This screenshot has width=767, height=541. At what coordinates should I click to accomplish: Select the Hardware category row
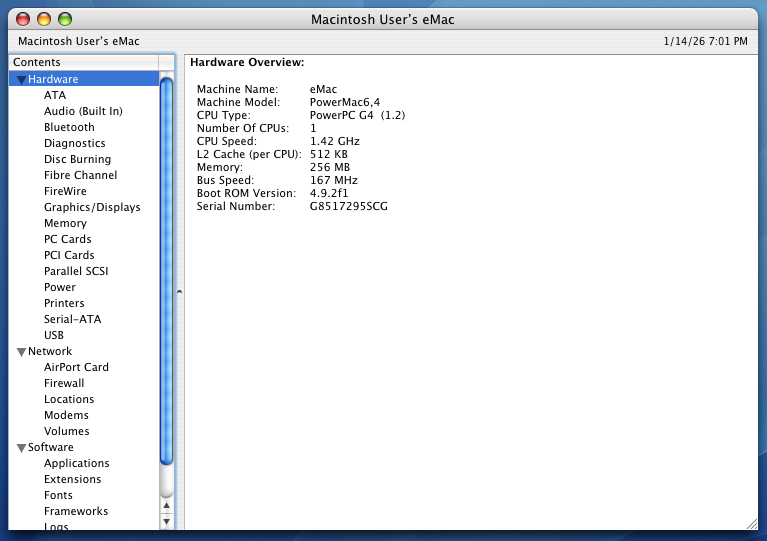click(x=84, y=79)
